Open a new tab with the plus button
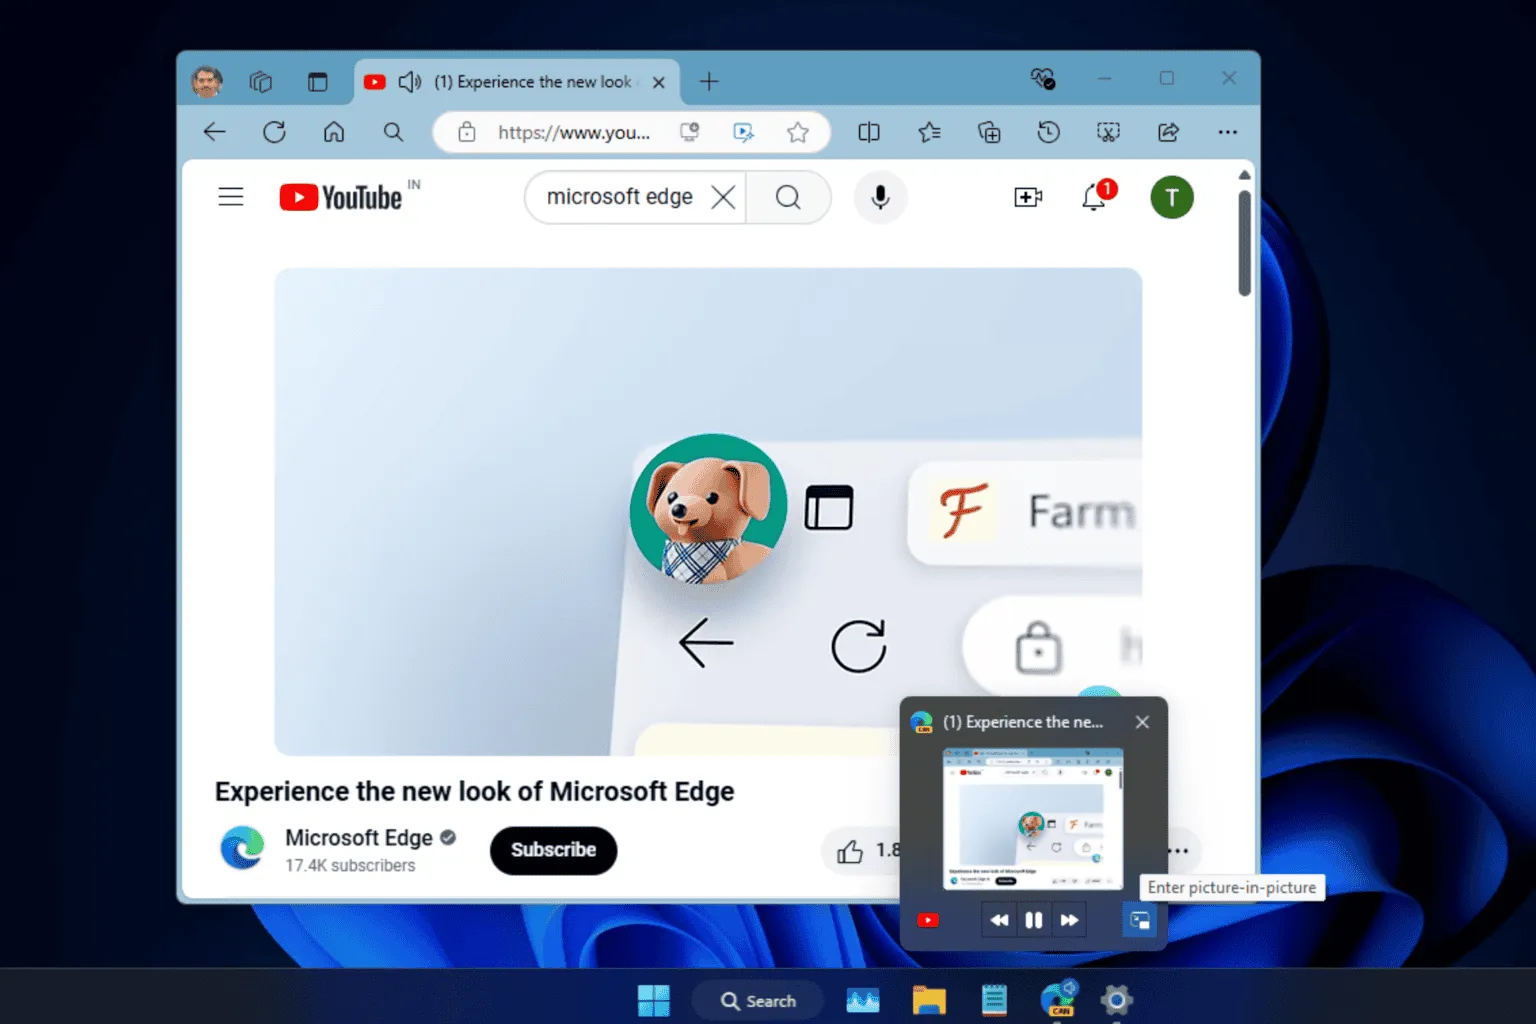 pyautogui.click(x=709, y=82)
